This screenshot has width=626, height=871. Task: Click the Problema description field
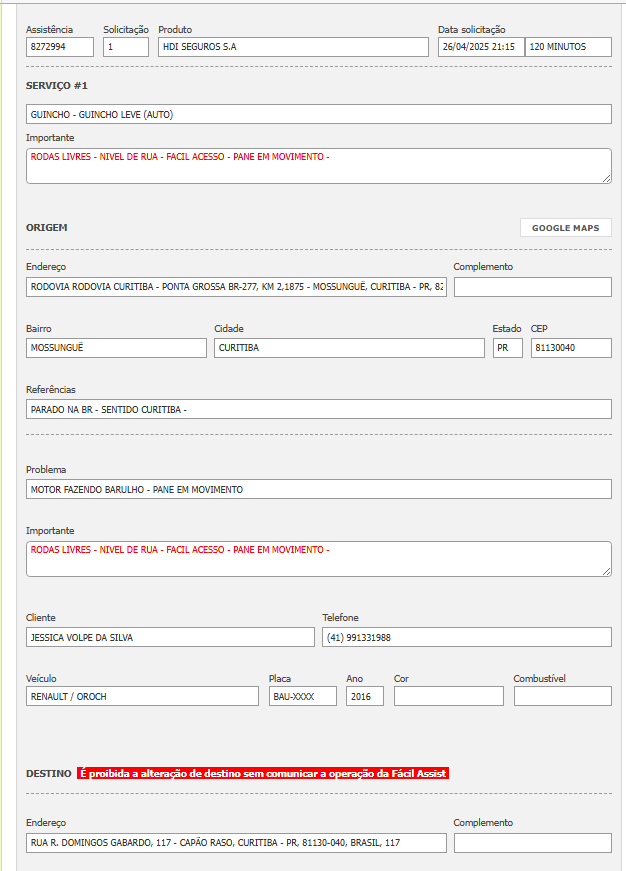pos(318,489)
